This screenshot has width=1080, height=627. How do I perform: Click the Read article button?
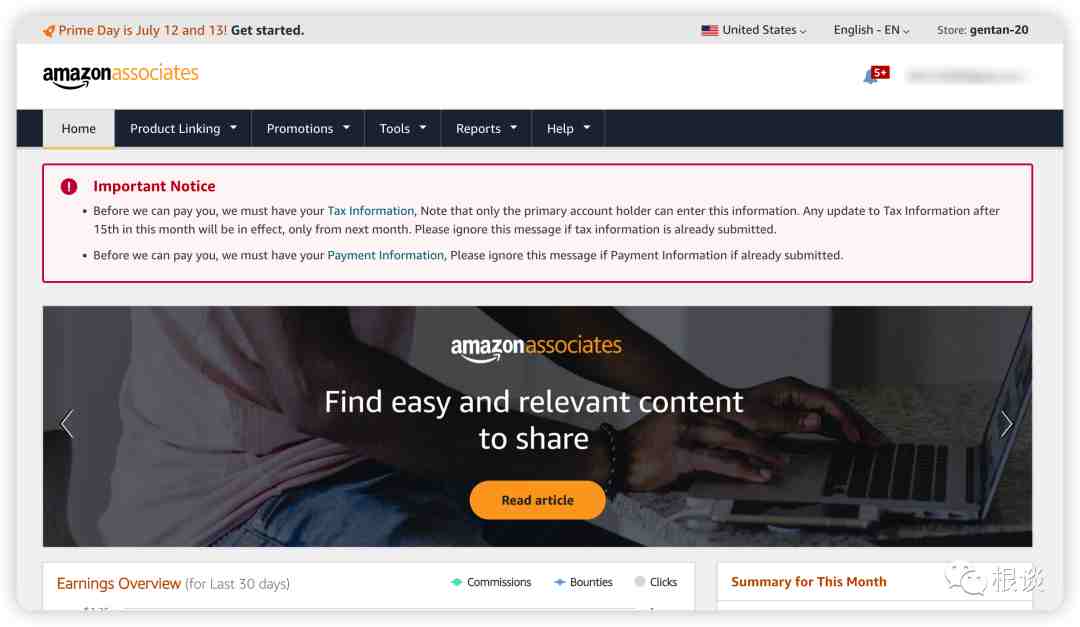coord(537,500)
